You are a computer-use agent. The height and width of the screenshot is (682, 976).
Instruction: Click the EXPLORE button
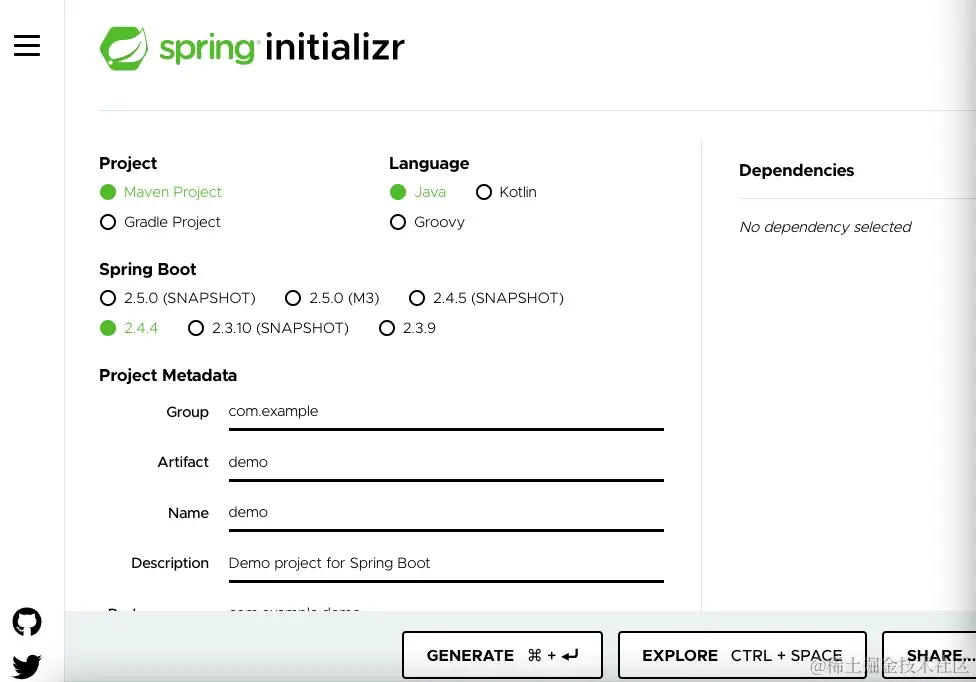[x=742, y=655]
